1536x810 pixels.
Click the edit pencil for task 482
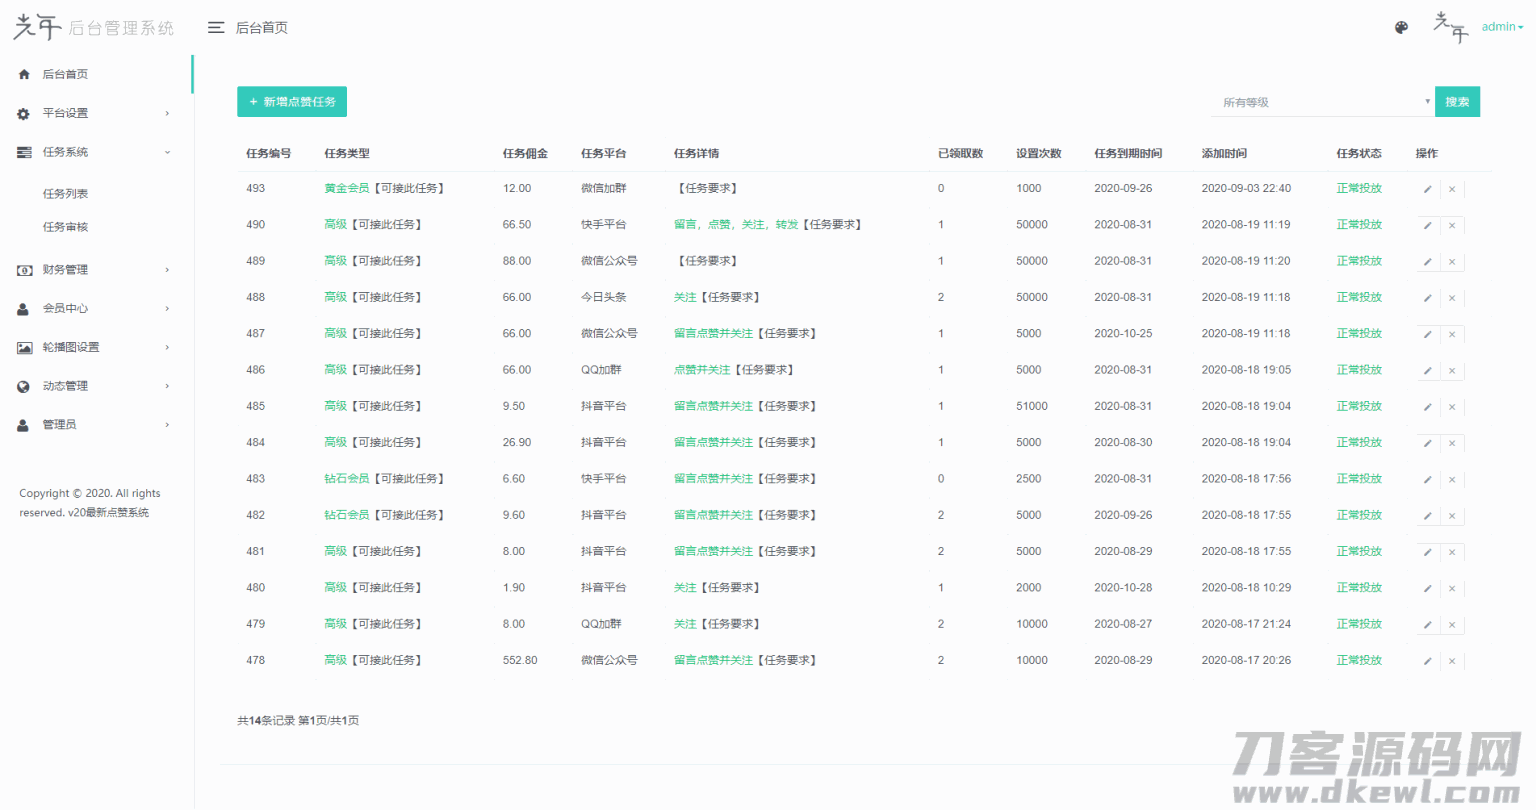click(1427, 516)
